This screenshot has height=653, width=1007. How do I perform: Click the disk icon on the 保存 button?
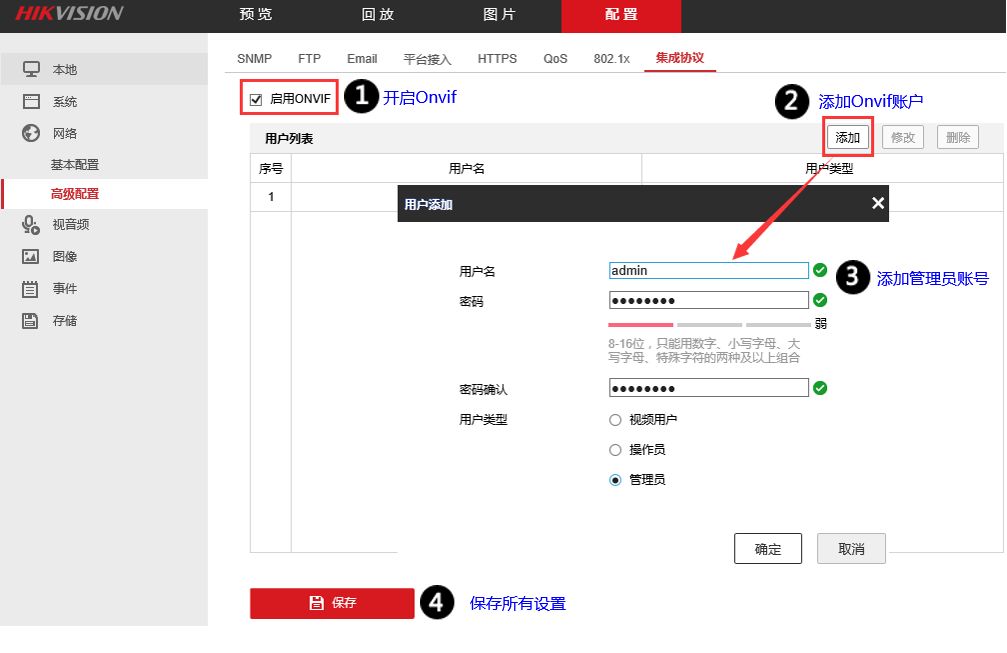(x=316, y=603)
